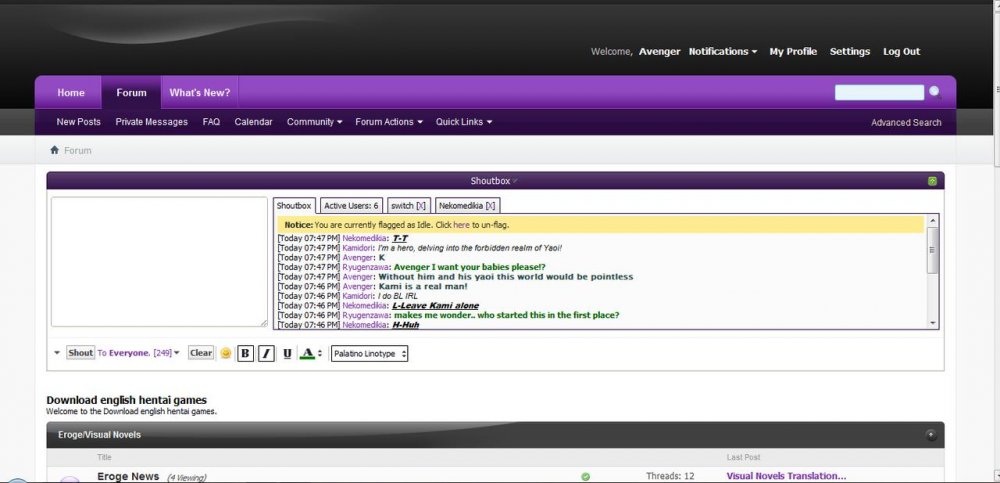
Task: Click the search magnifier icon
Action: click(935, 92)
